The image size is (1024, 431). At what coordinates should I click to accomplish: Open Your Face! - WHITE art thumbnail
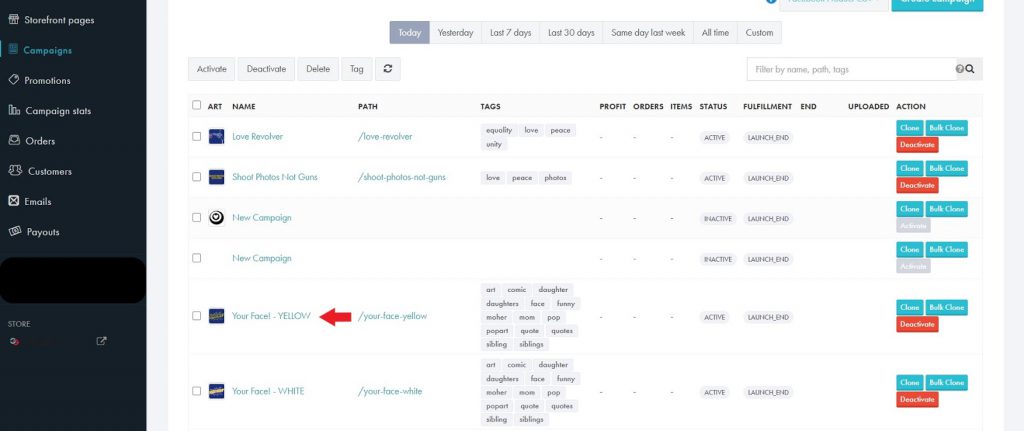(x=216, y=391)
